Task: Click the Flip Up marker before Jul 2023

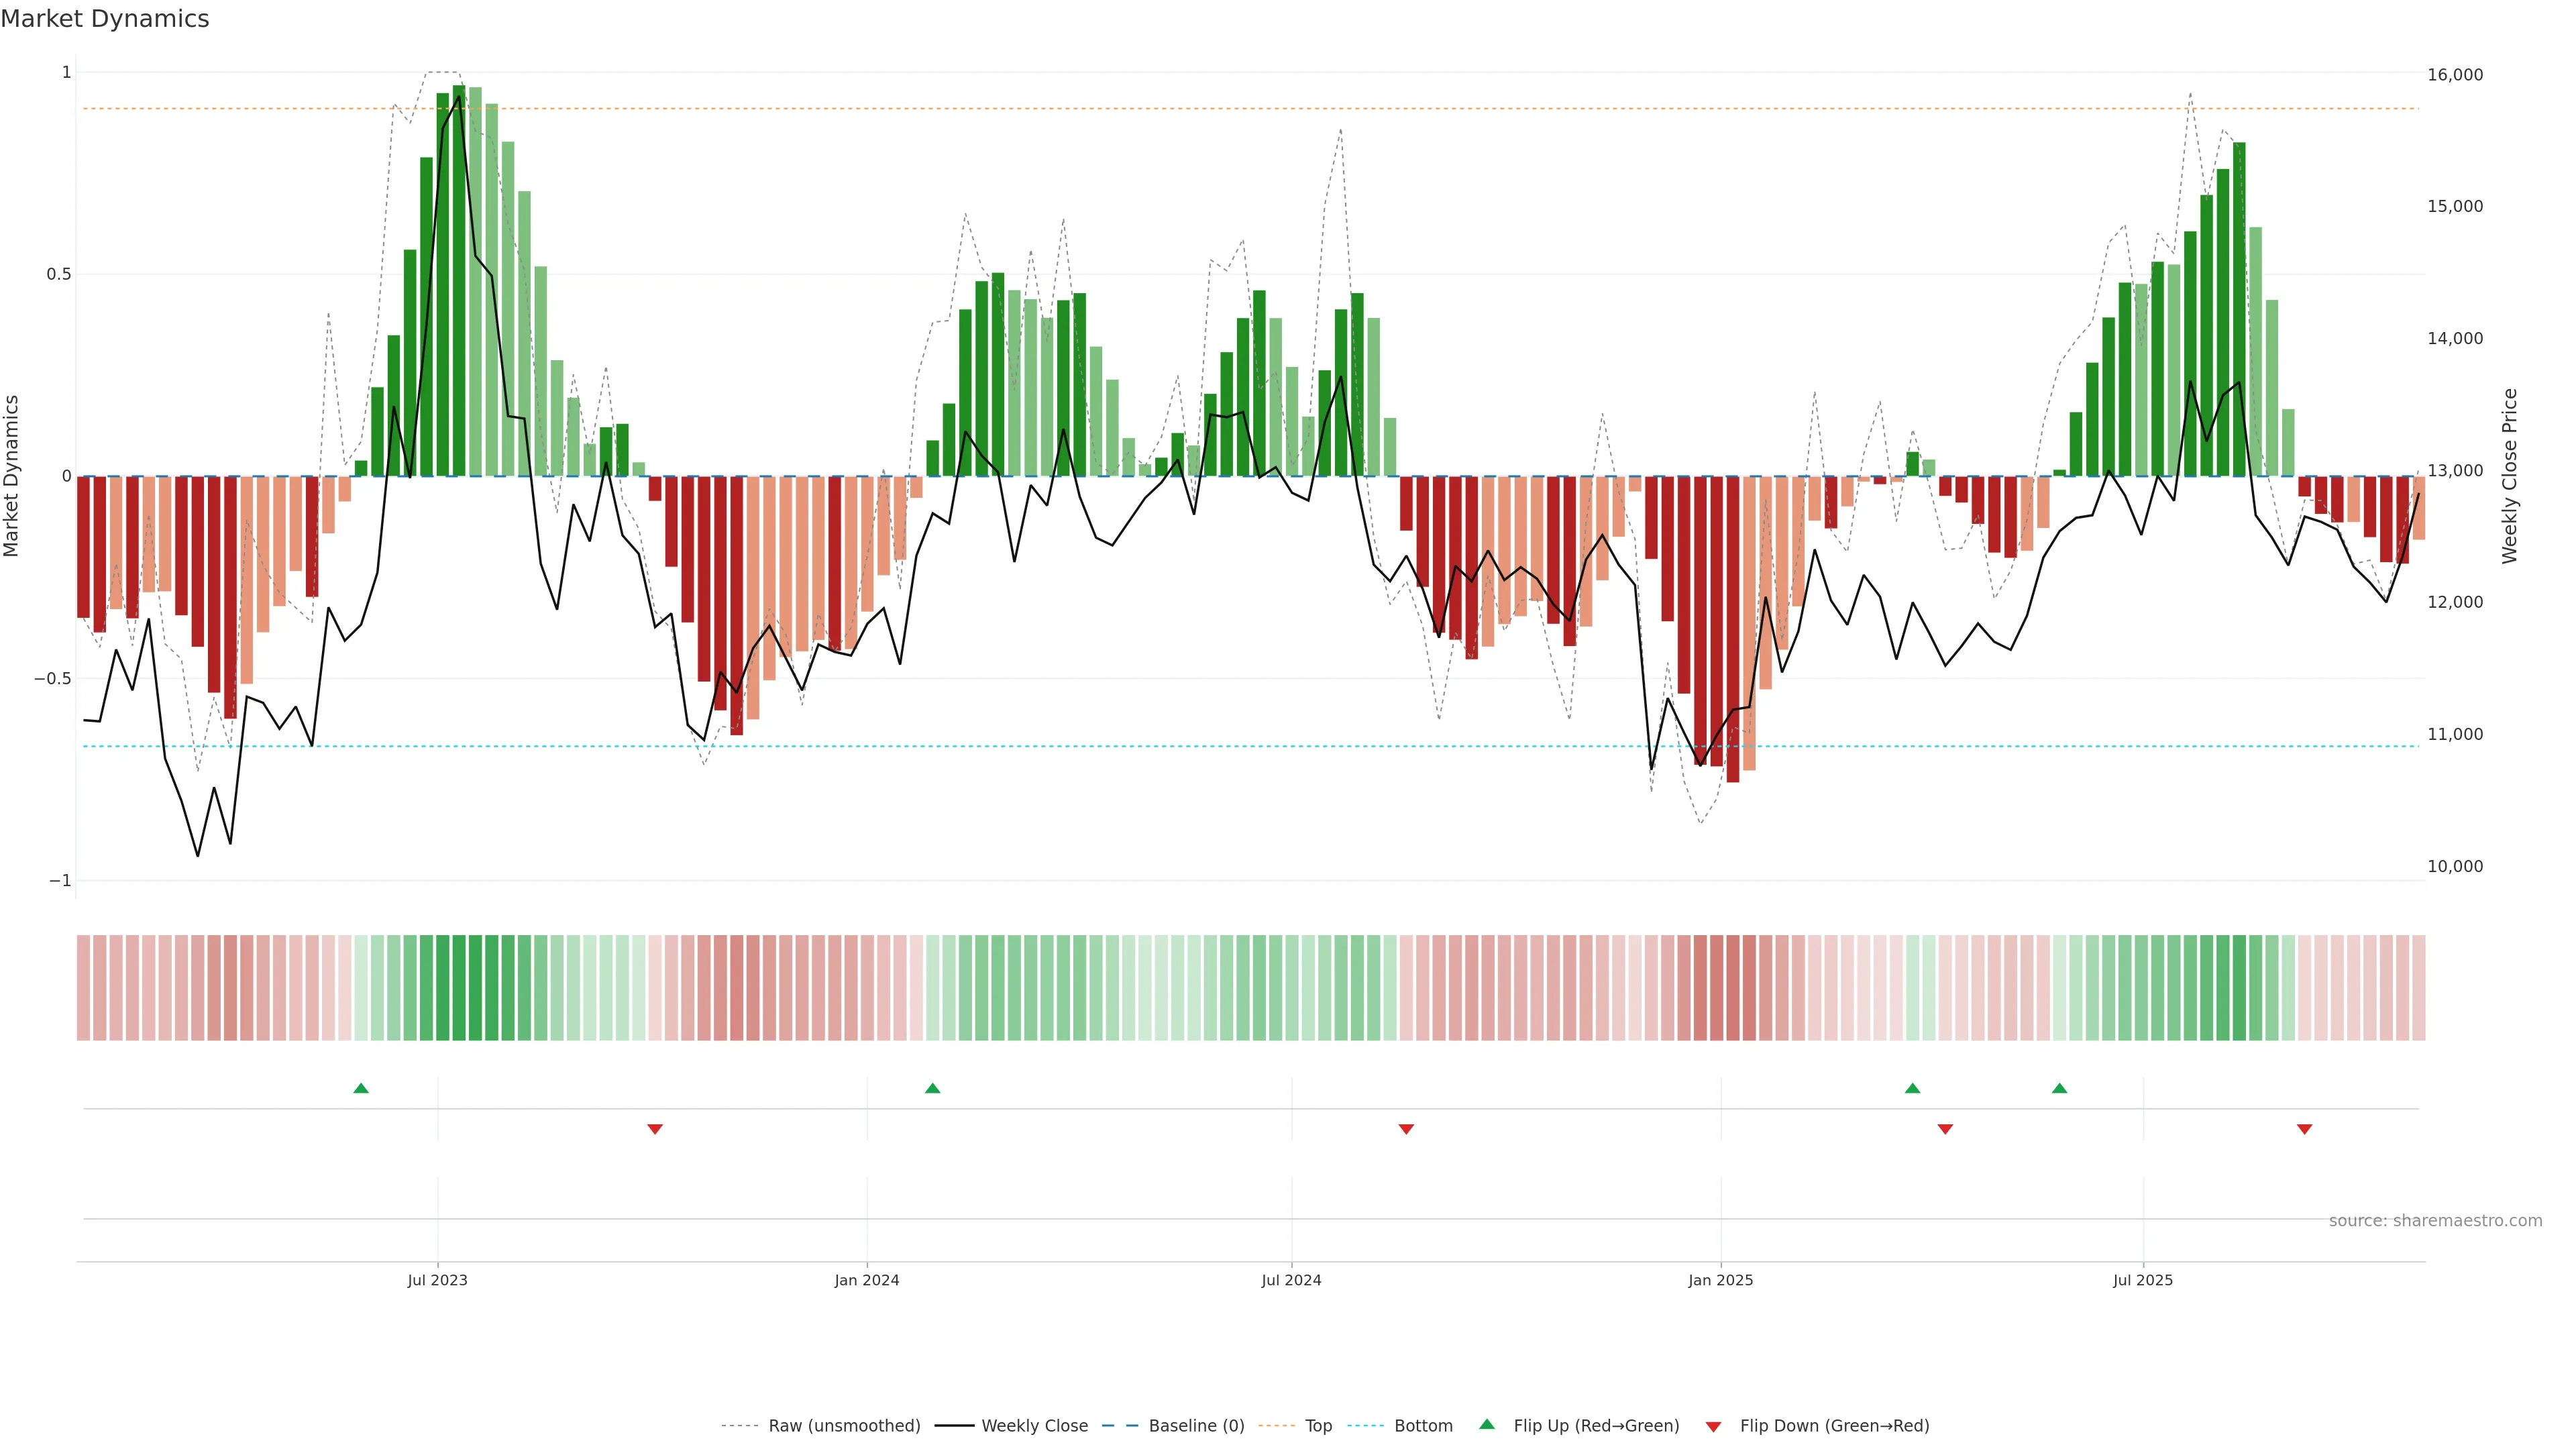Action: pos(361,1088)
